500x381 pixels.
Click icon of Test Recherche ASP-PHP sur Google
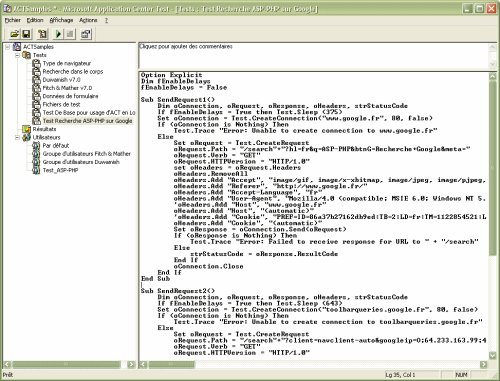(x=36, y=121)
